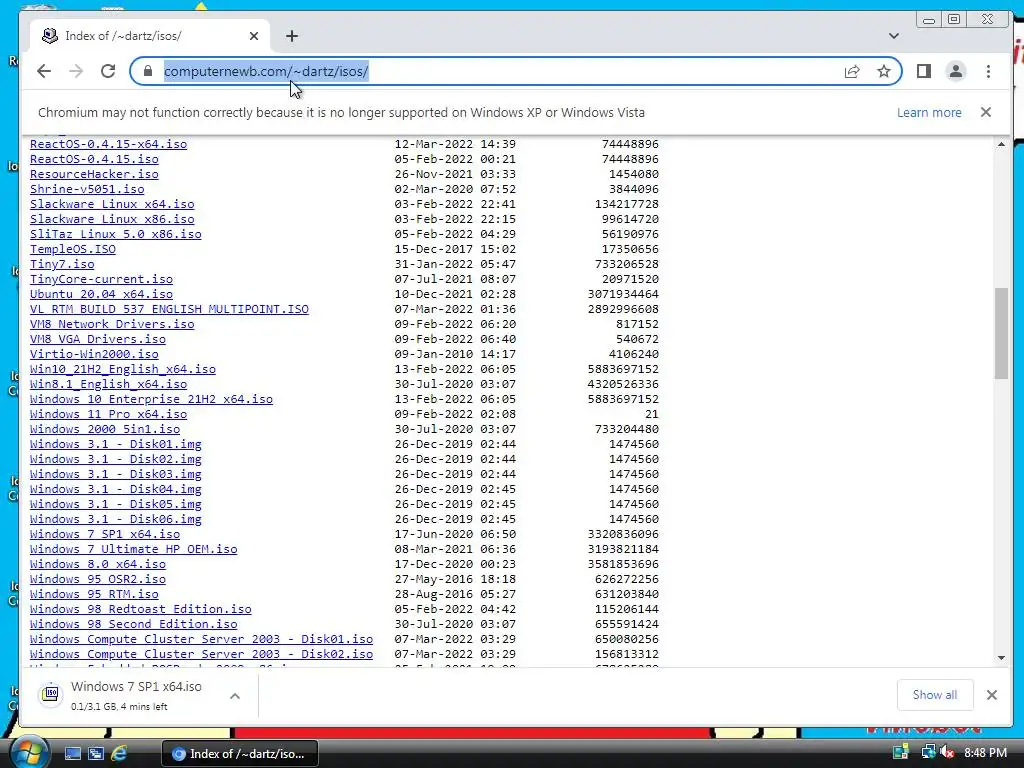Launch Internet Explorer from quick launch
The width and height of the screenshot is (1024, 768).
coord(119,753)
